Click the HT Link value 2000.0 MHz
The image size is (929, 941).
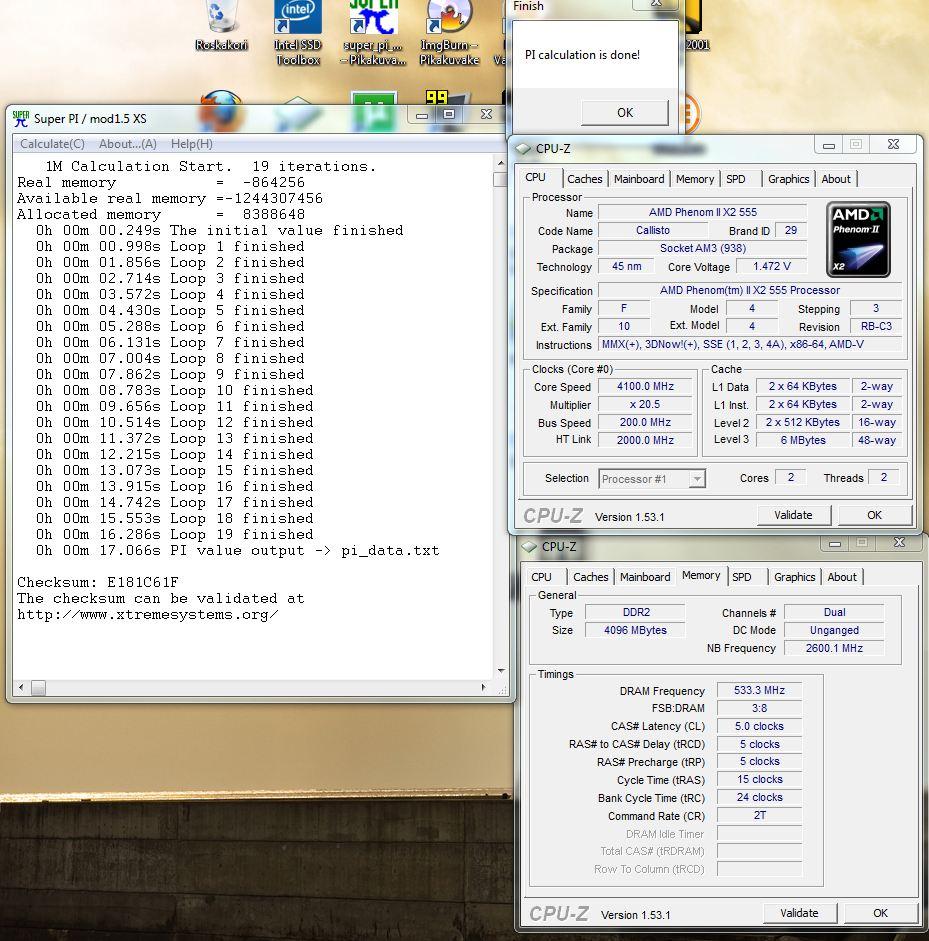click(646, 440)
